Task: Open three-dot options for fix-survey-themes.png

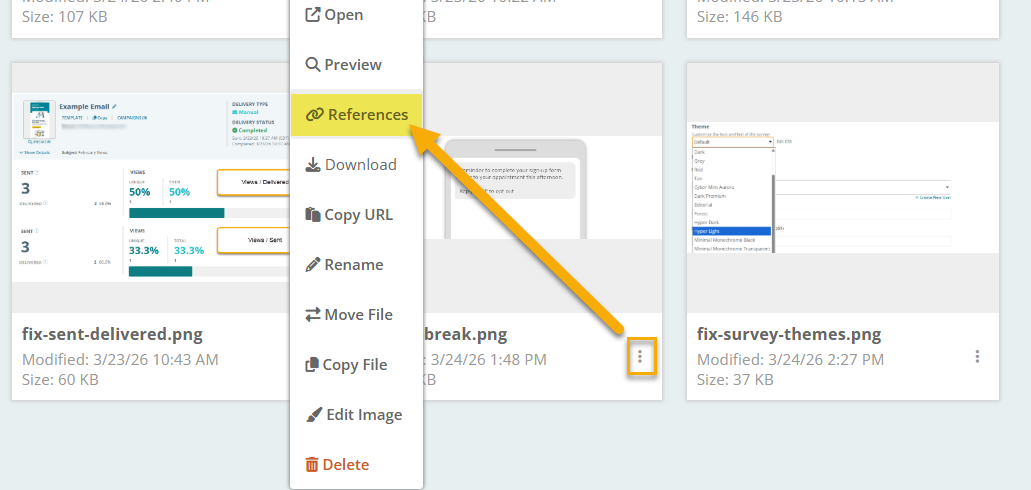Action: pos(977,357)
